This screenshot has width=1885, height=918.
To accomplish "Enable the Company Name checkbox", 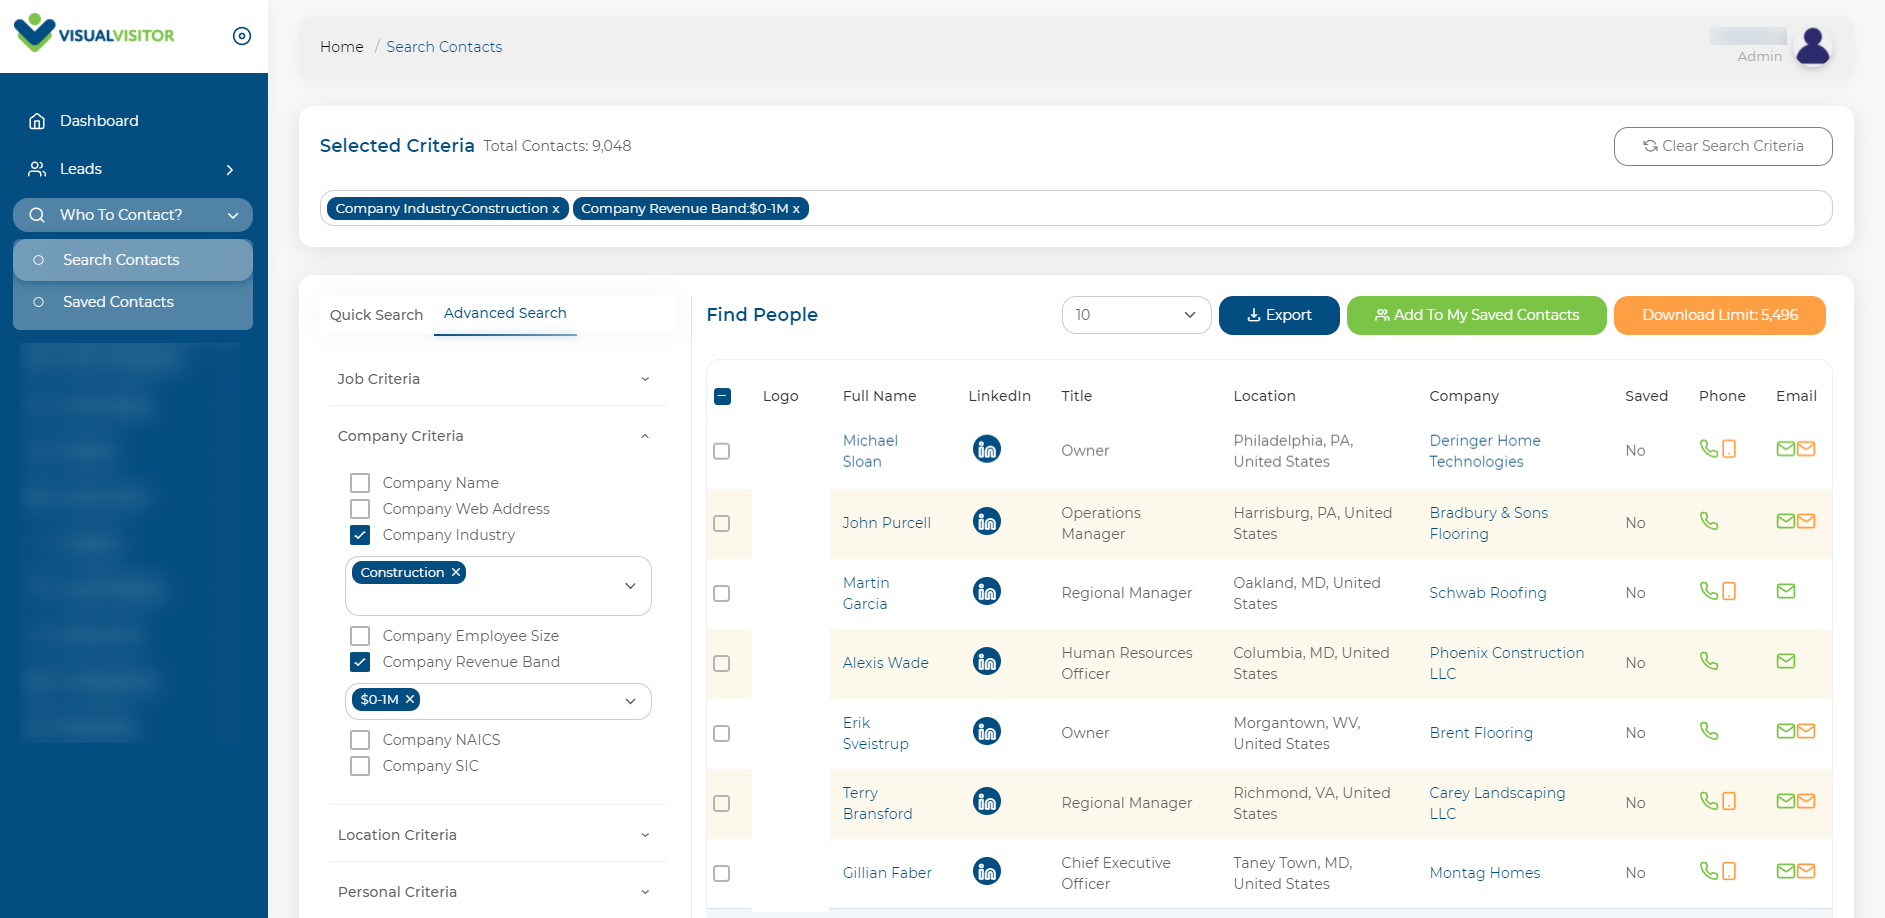I will (360, 483).
